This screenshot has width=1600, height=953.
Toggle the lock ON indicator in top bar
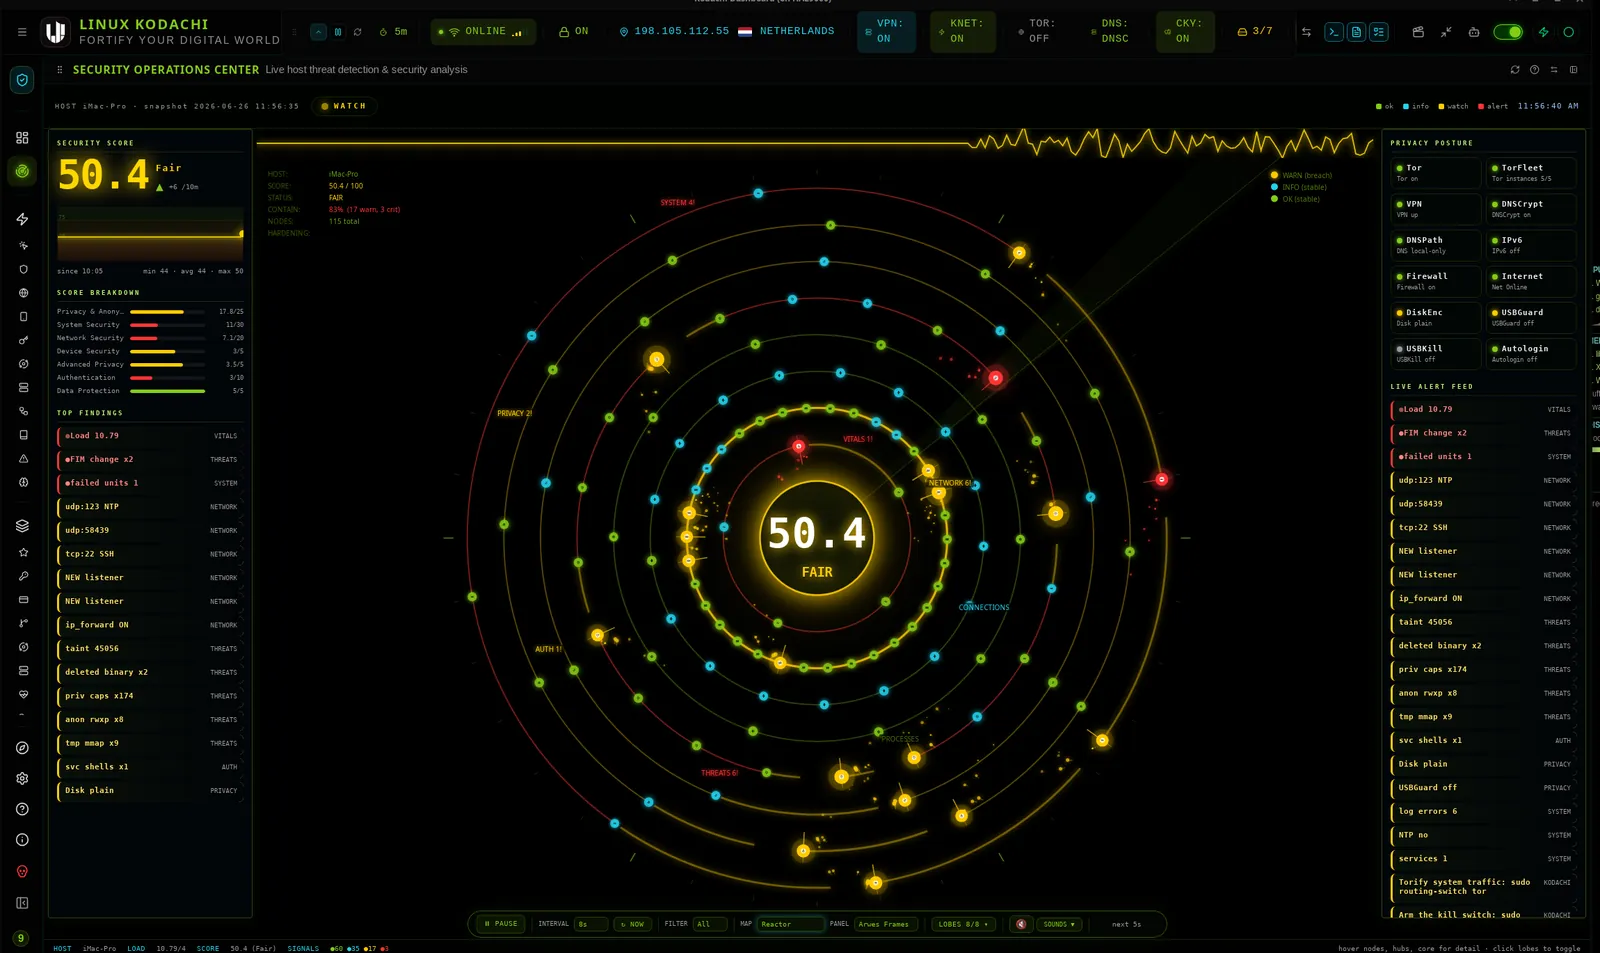pos(574,32)
